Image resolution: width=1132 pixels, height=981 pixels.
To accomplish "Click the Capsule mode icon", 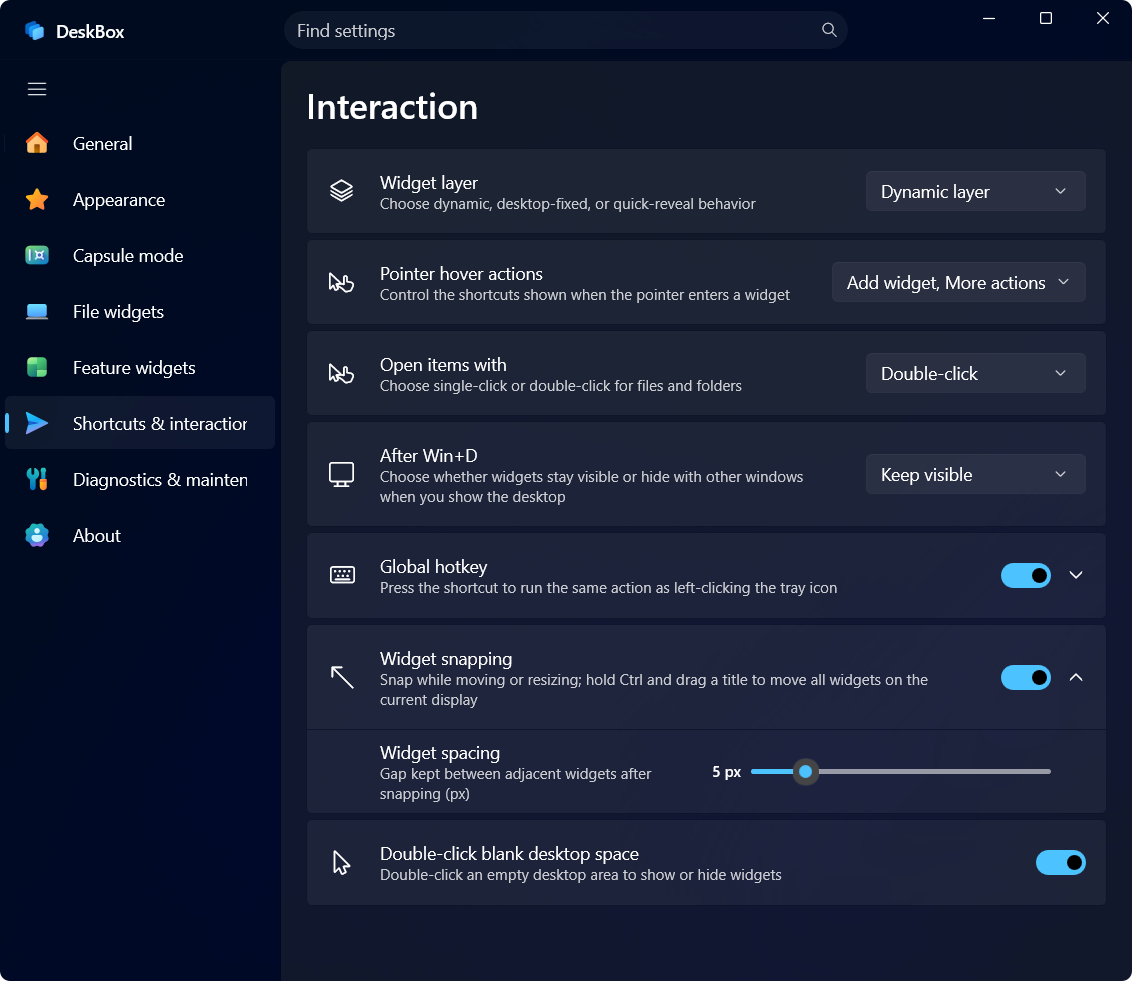I will click(x=37, y=256).
